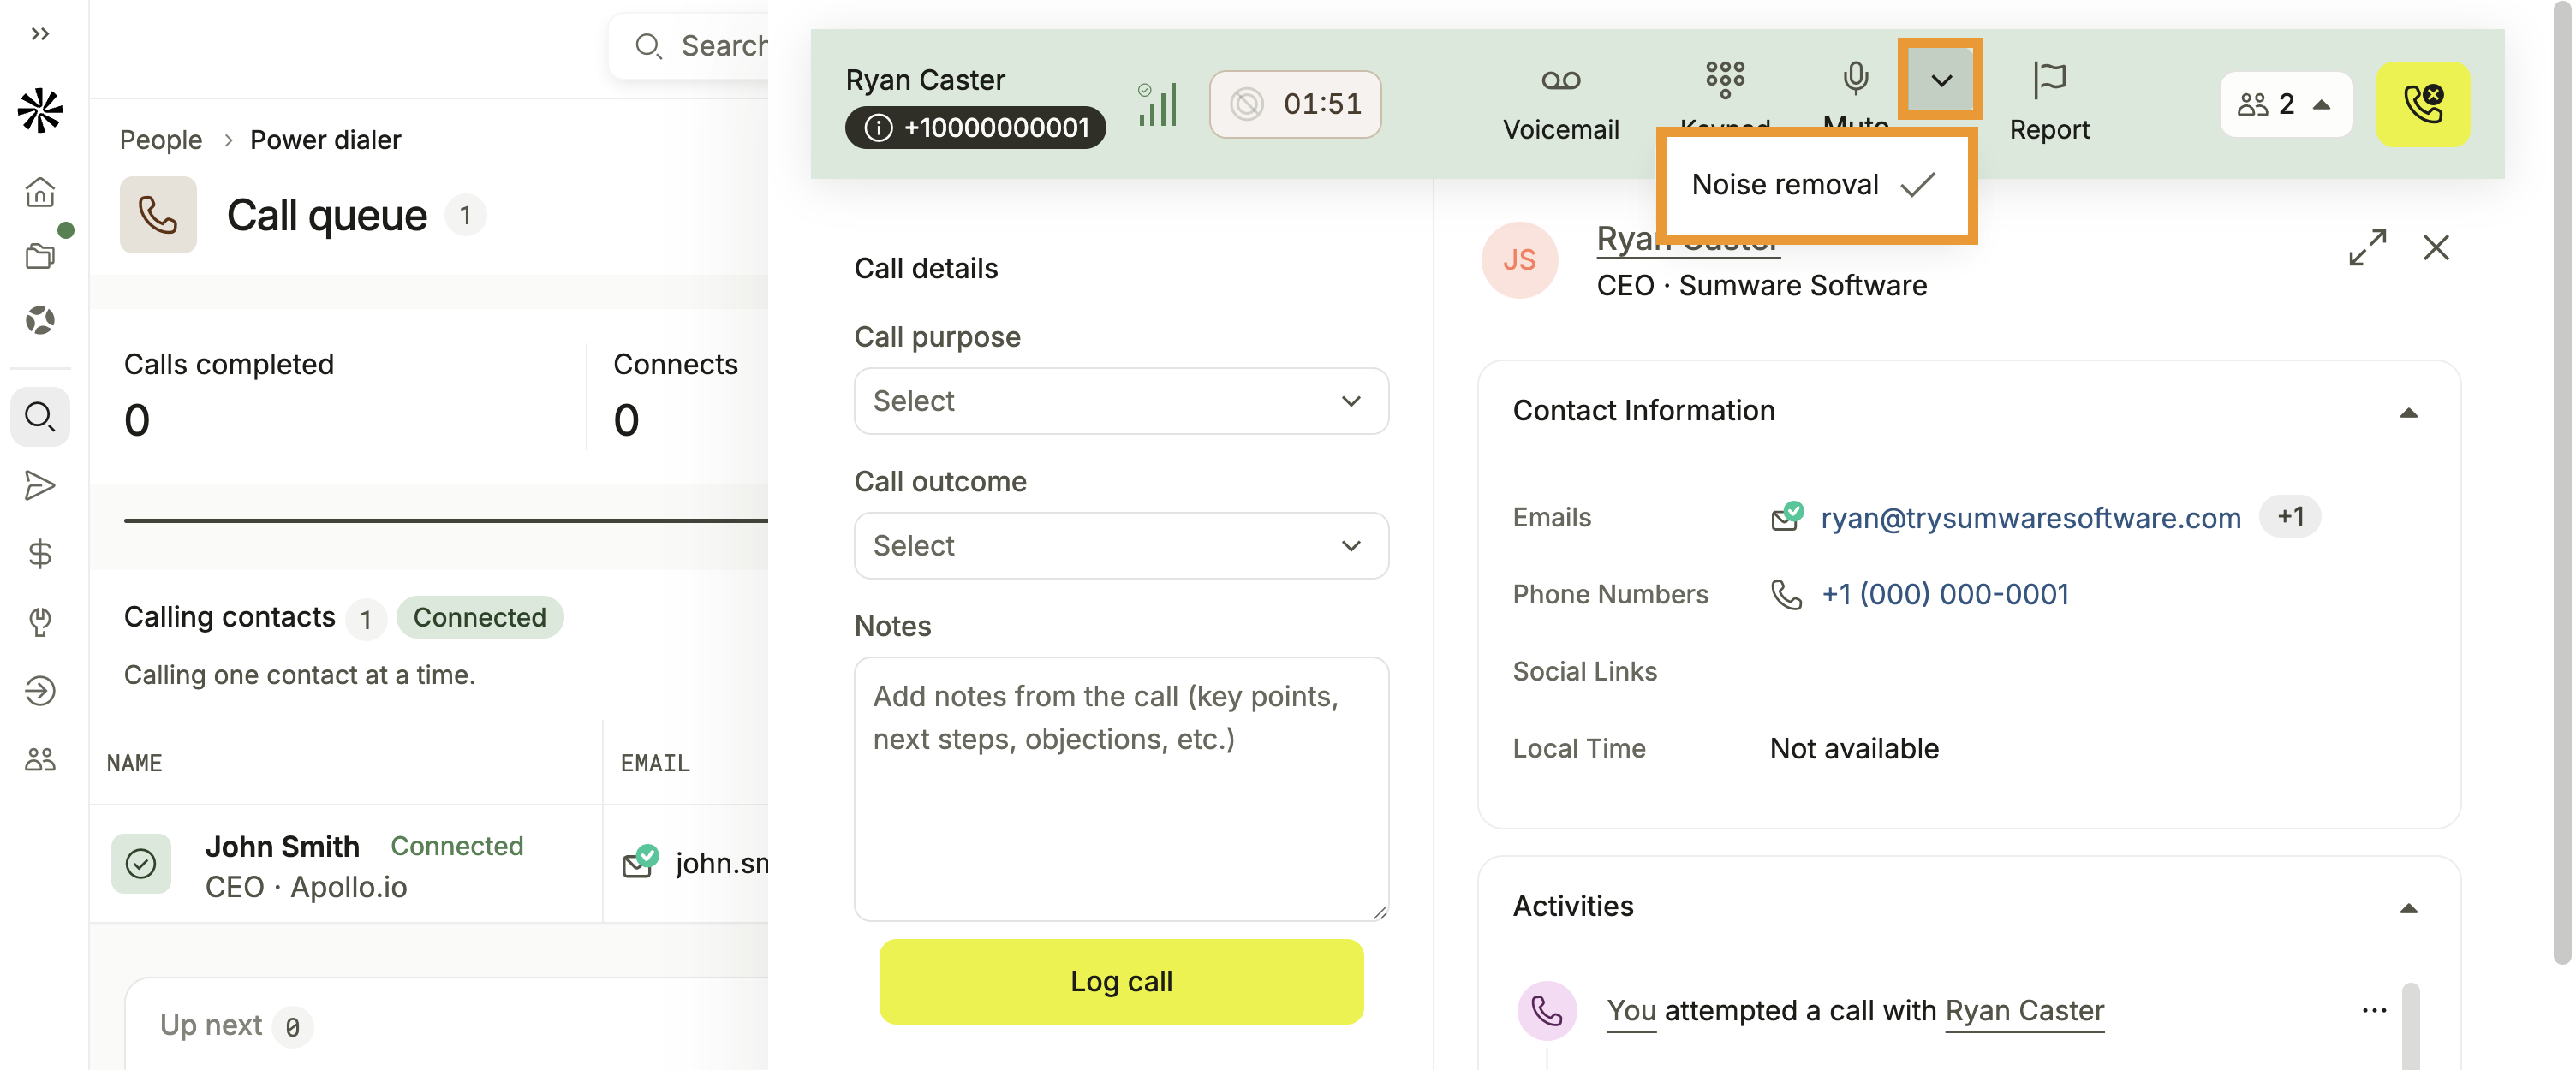Open the plug integrations sidebar icon
The width and height of the screenshot is (2576, 1070).
40,622
